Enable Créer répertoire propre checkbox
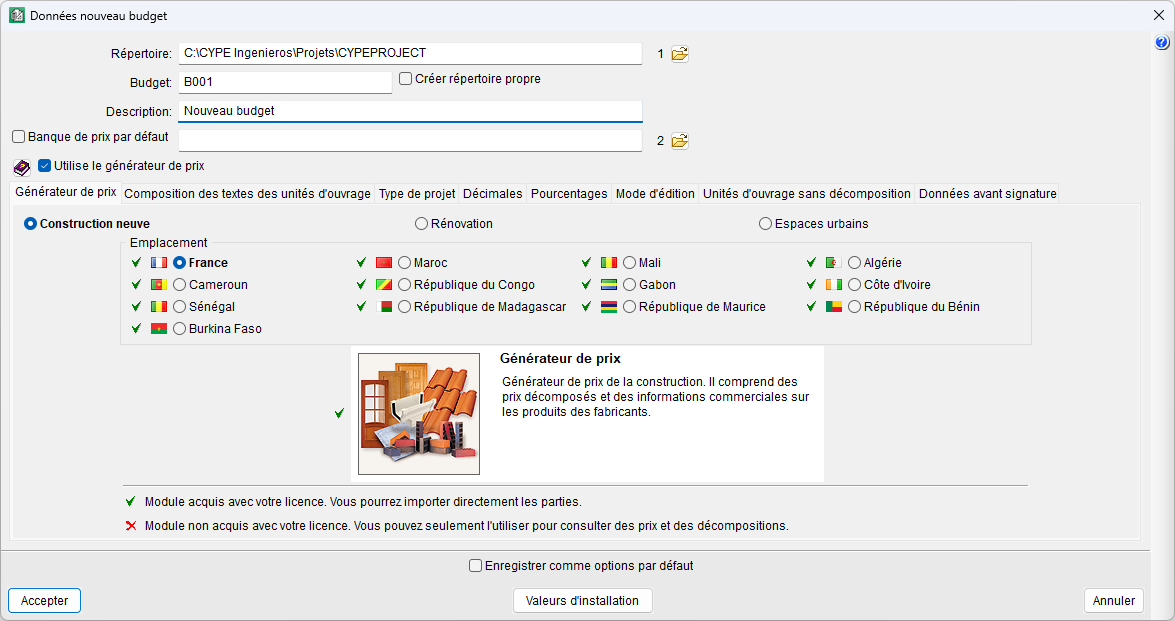The height and width of the screenshot is (621, 1175). point(405,79)
